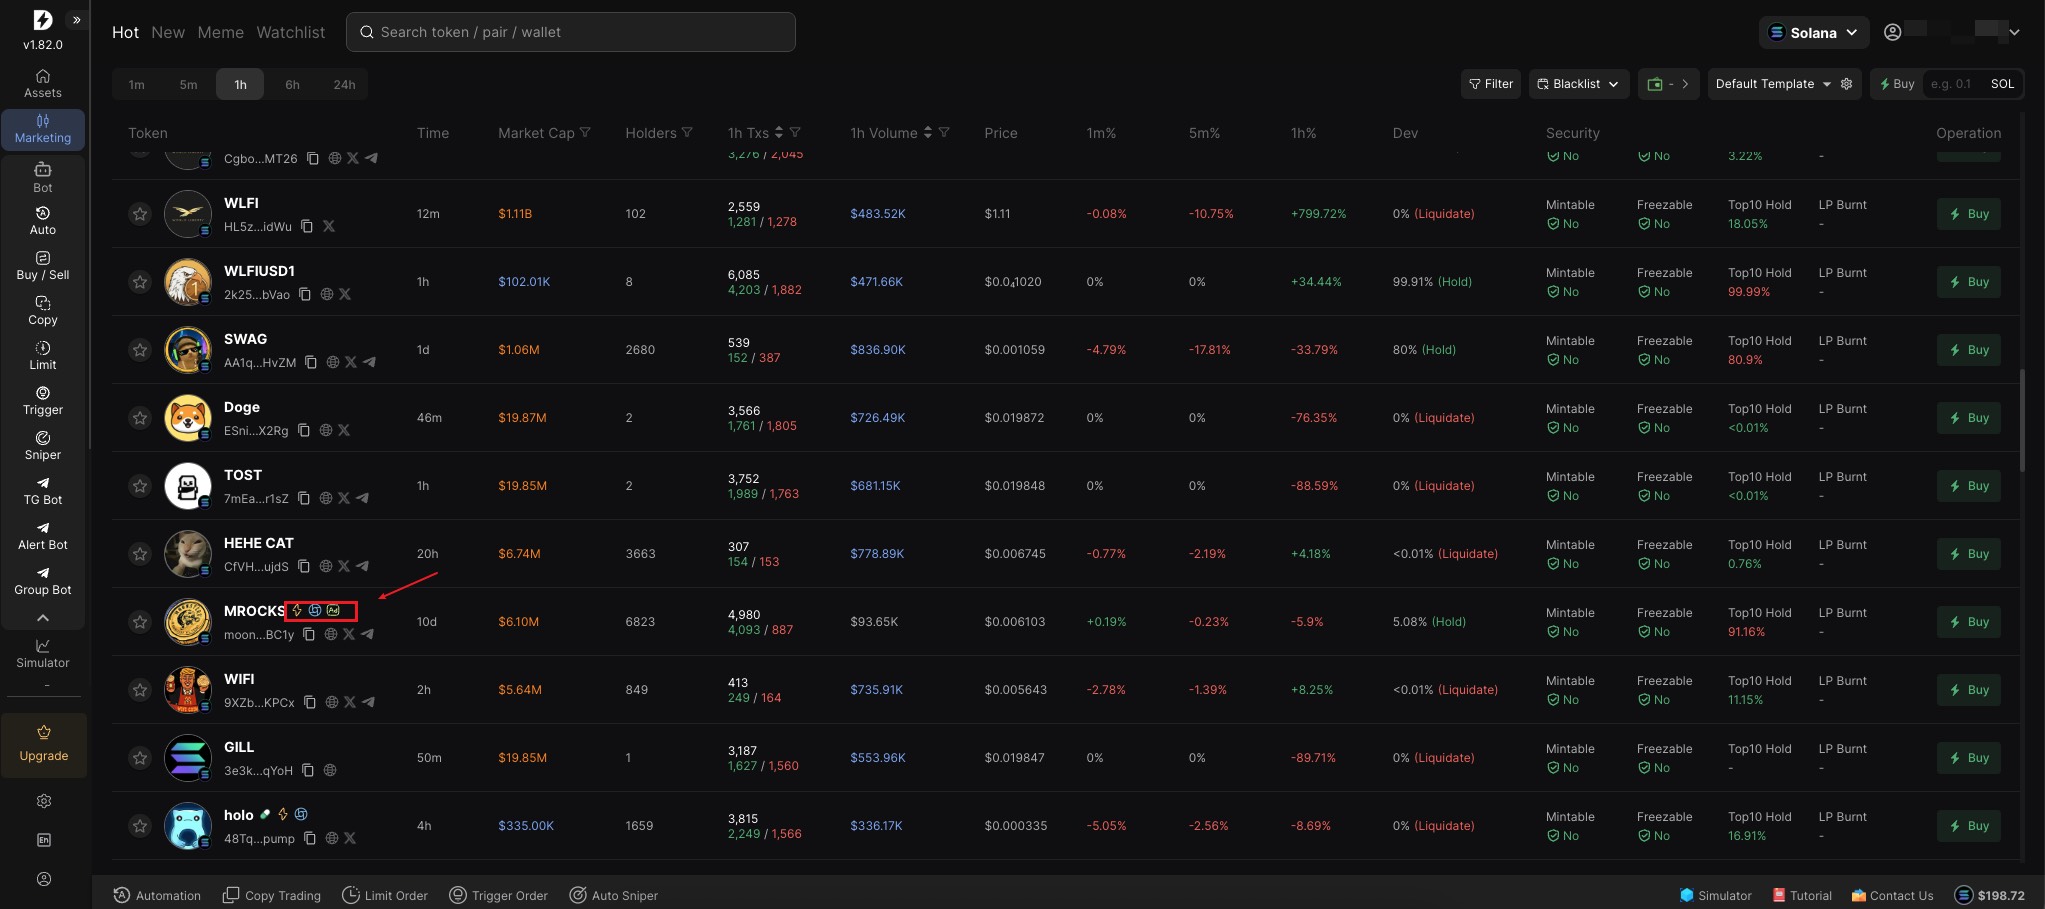
Task: Open the Sniper tool in sidebar
Action: pos(42,445)
